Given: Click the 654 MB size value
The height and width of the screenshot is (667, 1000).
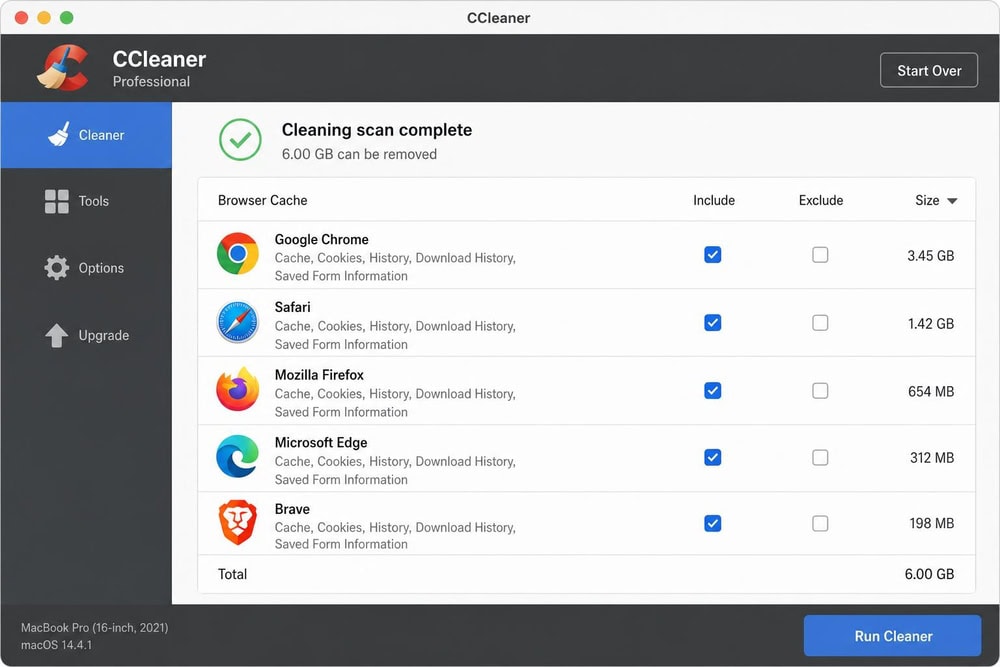Looking at the screenshot, I should (931, 391).
